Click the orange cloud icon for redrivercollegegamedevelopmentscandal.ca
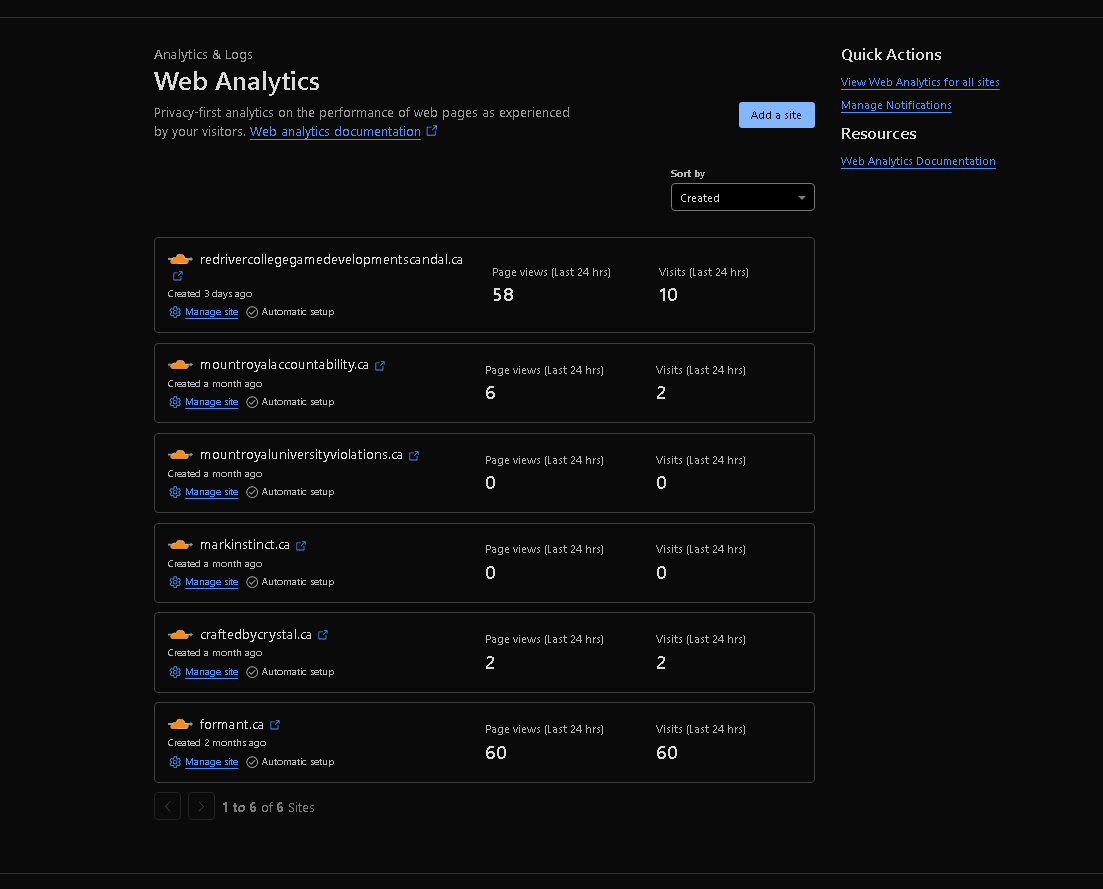Image resolution: width=1103 pixels, height=889 pixels. [180, 260]
